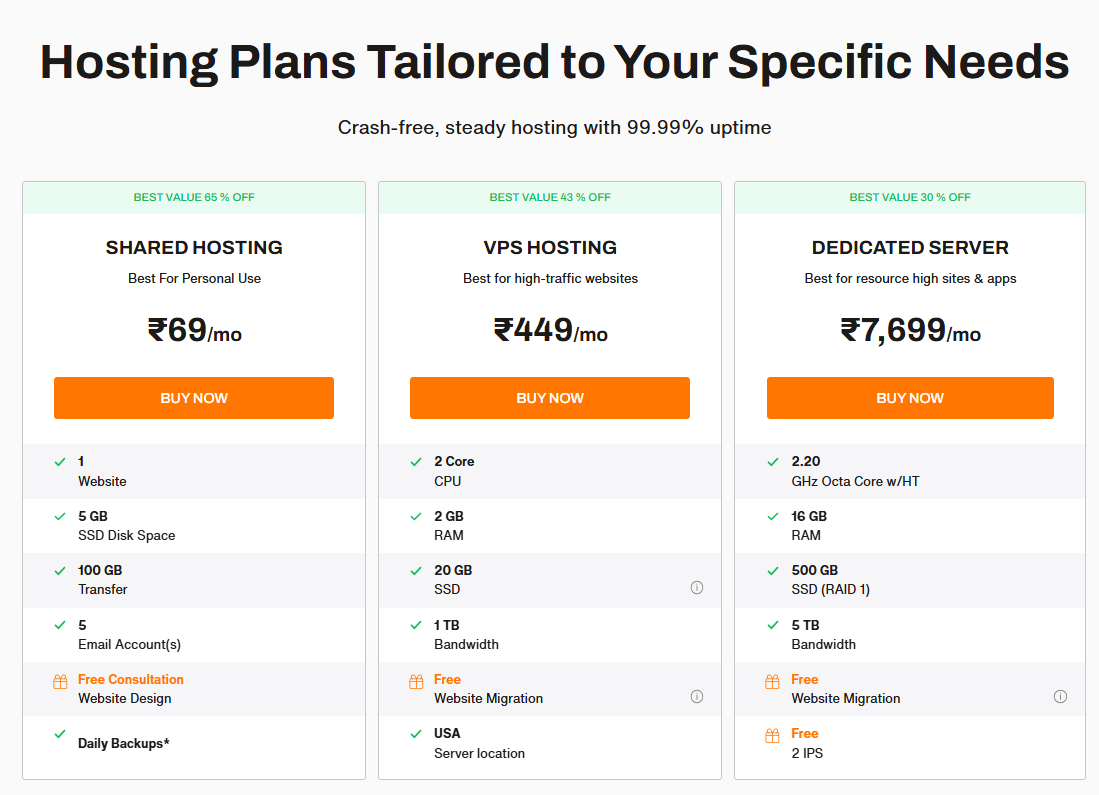Click gift icon beside Free 2 IPS

pos(772,736)
